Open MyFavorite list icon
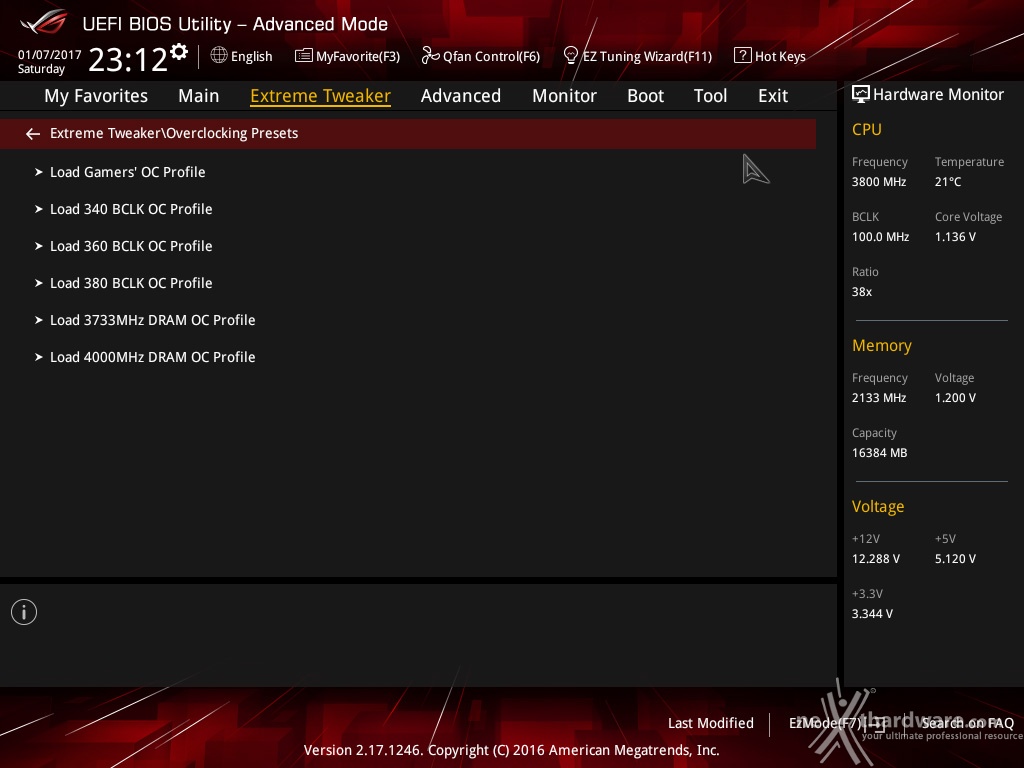This screenshot has width=1024, height=768. (303, 56)
